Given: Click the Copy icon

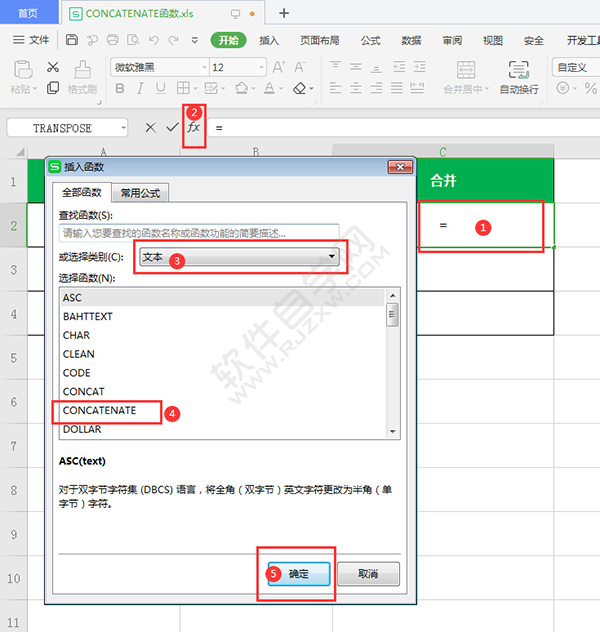Looking at the screenshot, I should 53,88.
